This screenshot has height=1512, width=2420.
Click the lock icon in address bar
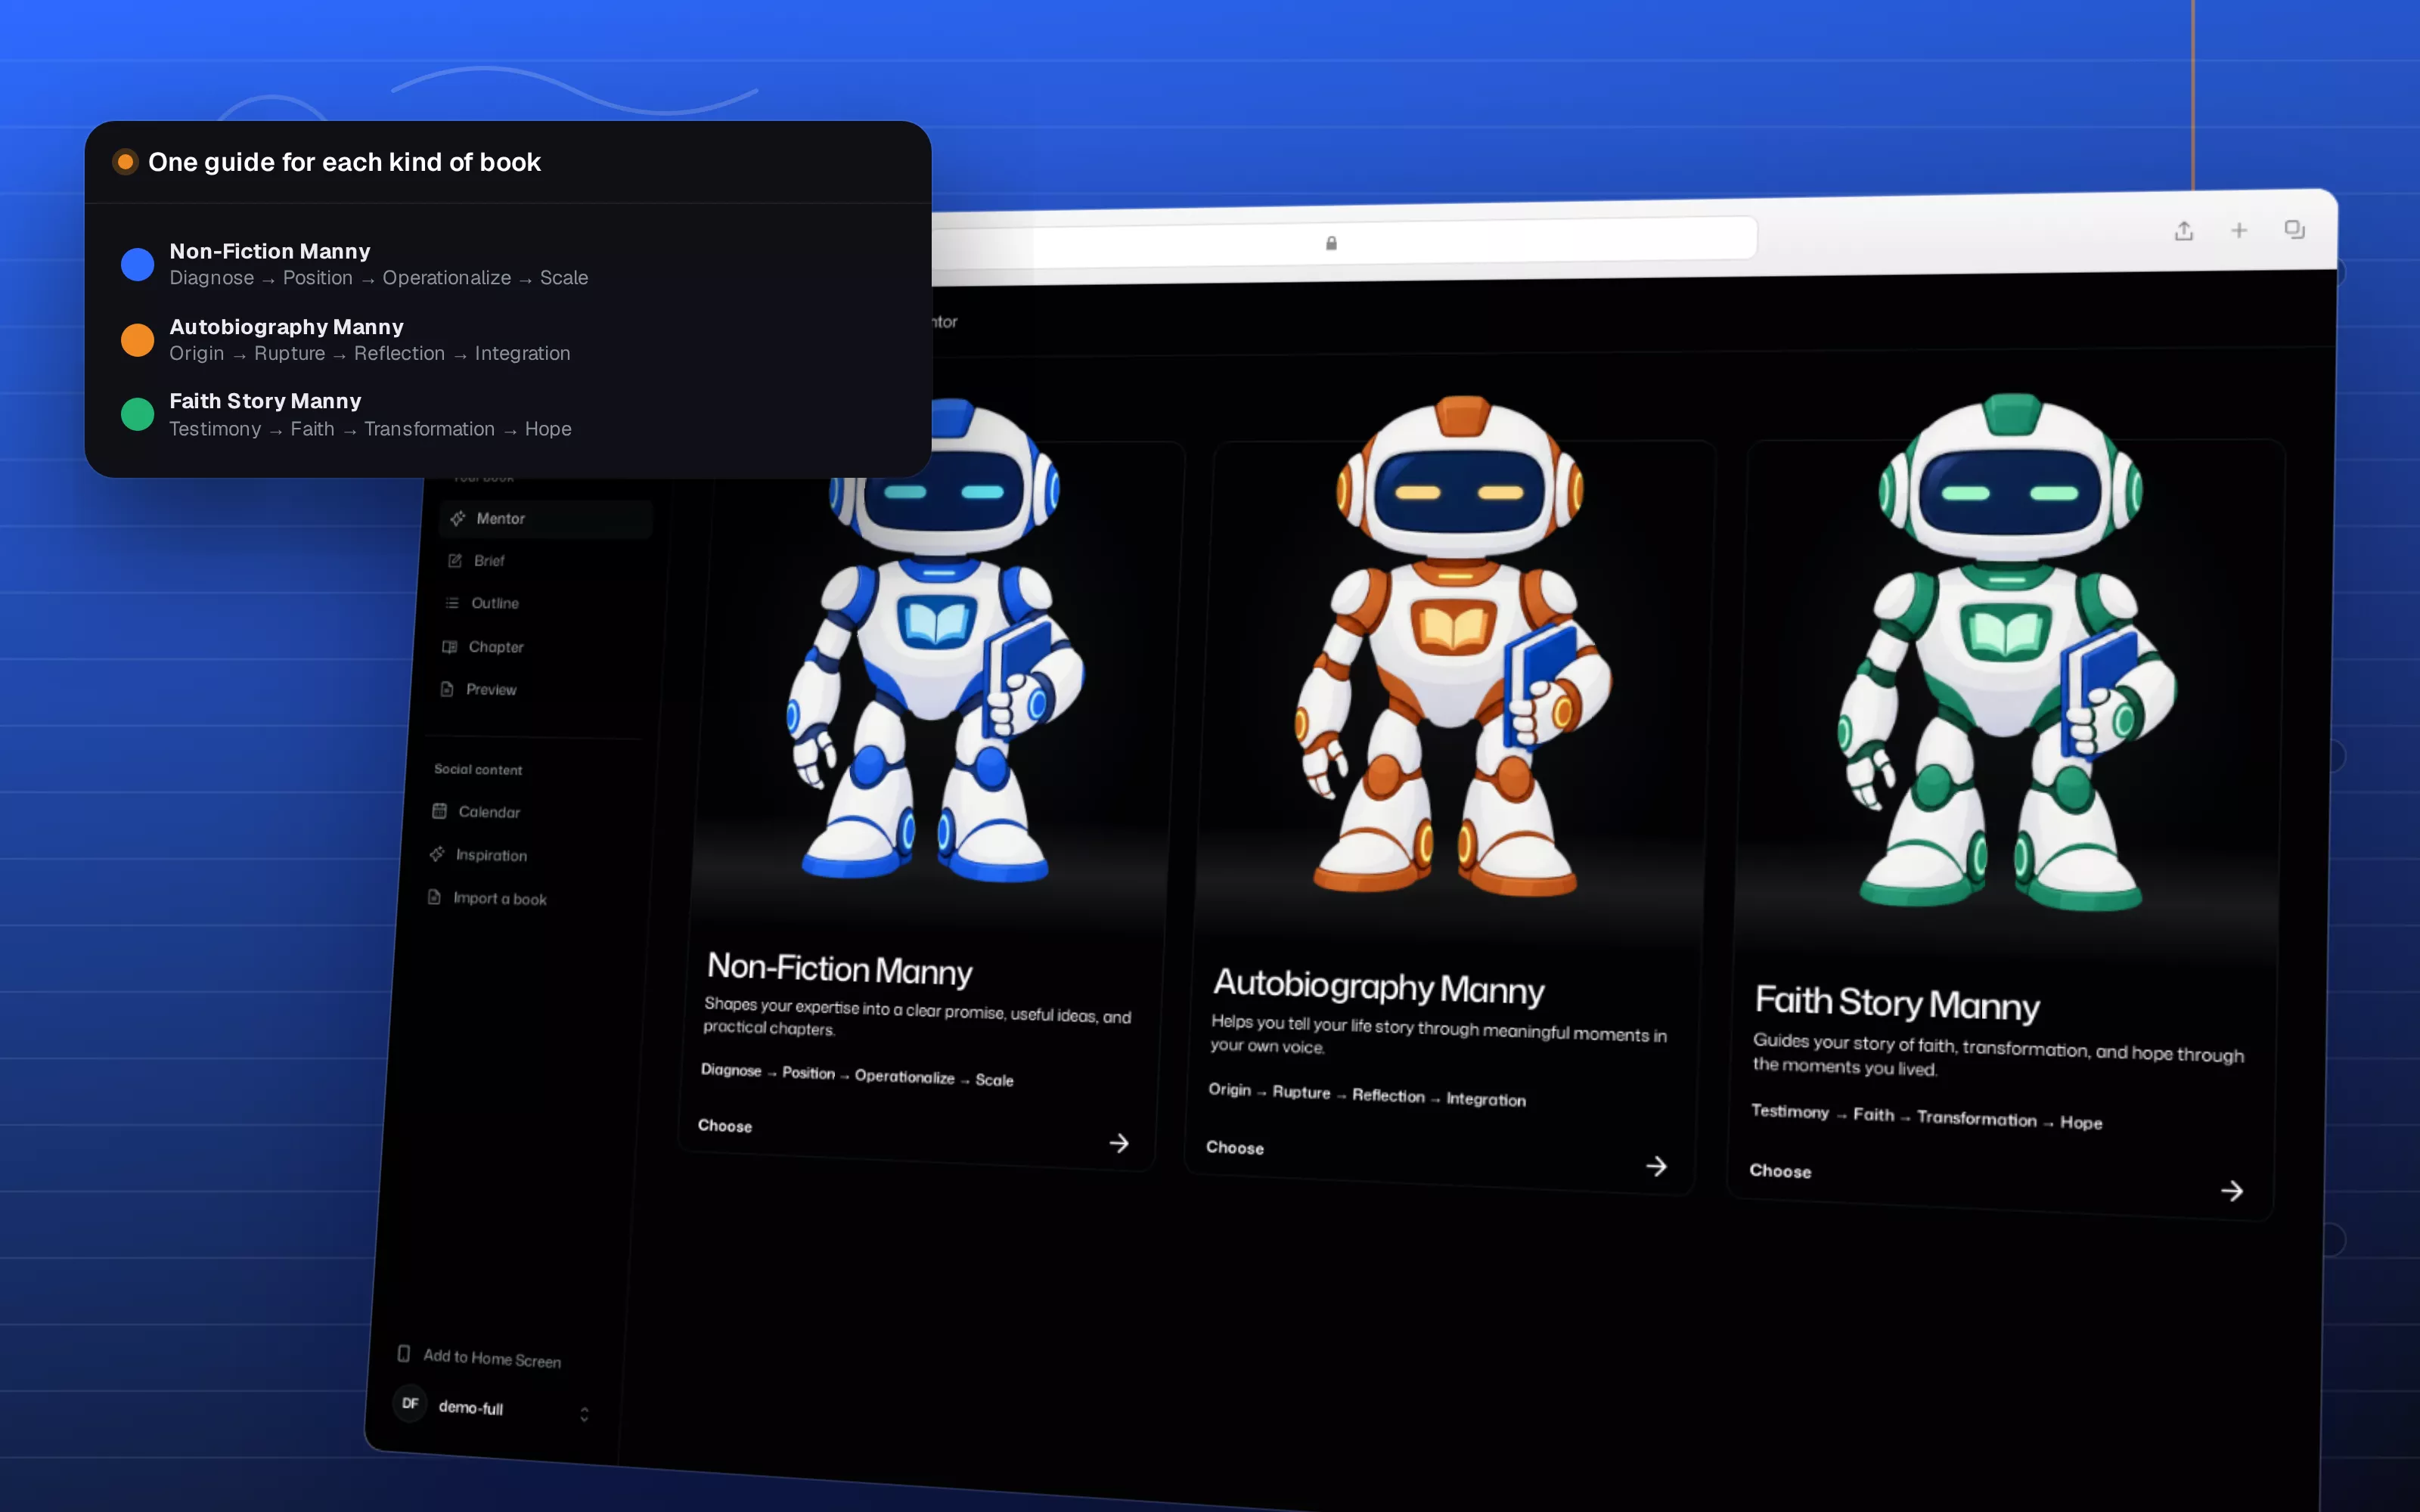[1331, 243]
